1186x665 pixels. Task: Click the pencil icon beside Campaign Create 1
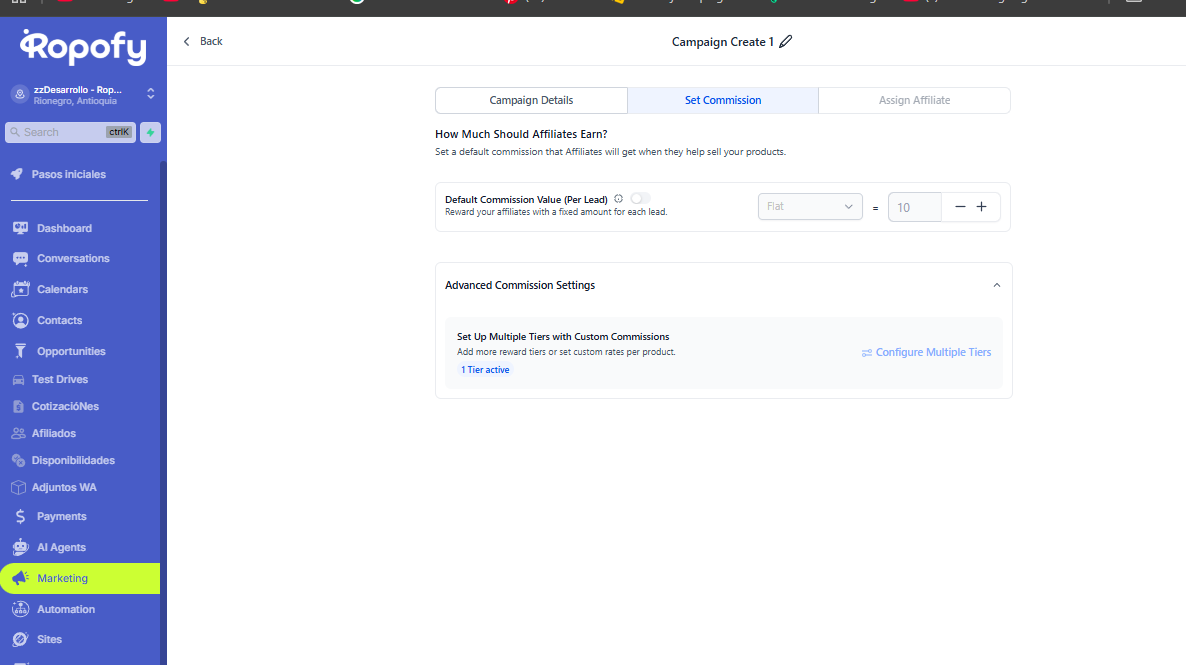pyautogui.click(x=786, y=42)
